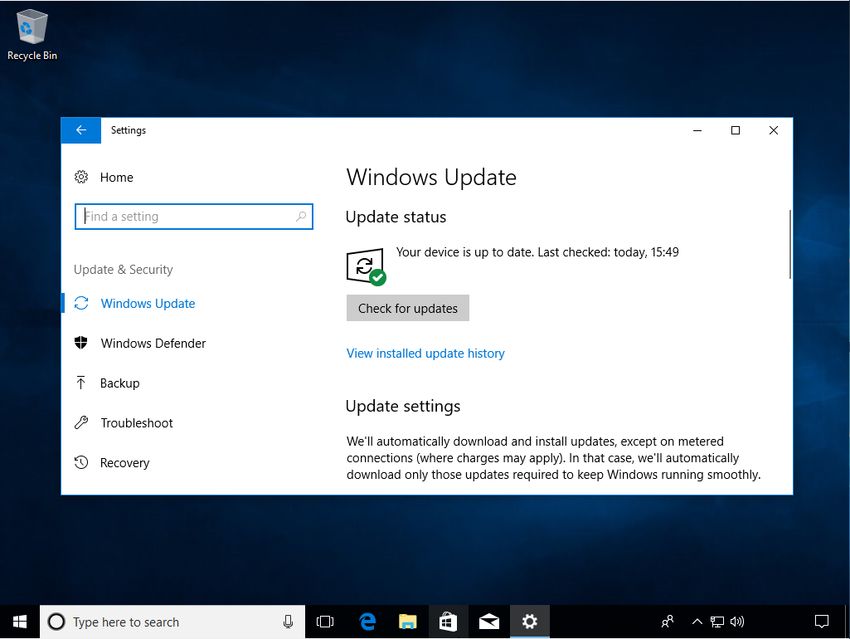Click the Windows Update sync icon in sidebar
Image resolution: width=850 pixels, height=639 pixels.
click(81, 304)
